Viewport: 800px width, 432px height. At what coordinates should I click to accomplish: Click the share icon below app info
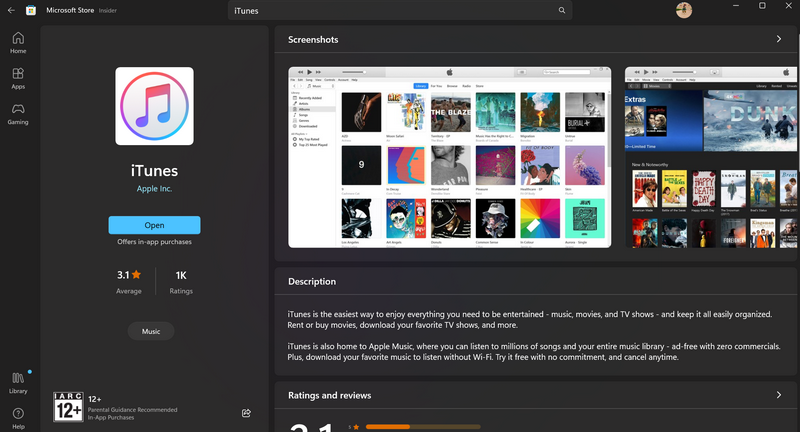pyautogui.click(x=246, y=412)
